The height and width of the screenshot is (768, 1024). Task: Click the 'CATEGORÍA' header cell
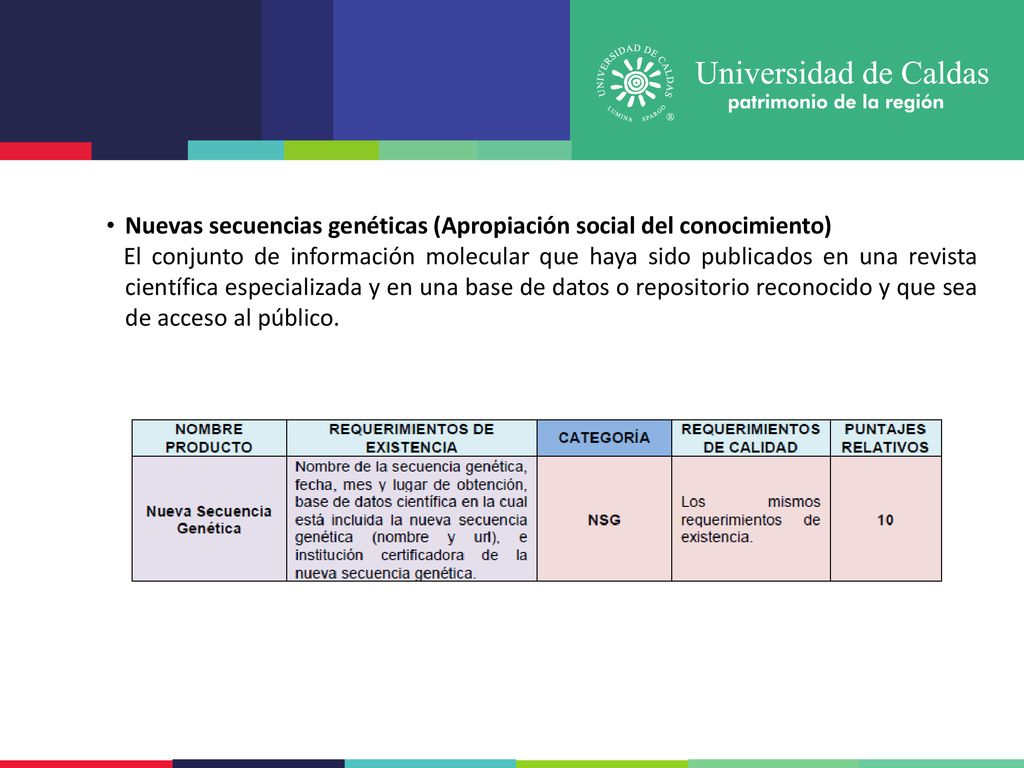point(604,438)
